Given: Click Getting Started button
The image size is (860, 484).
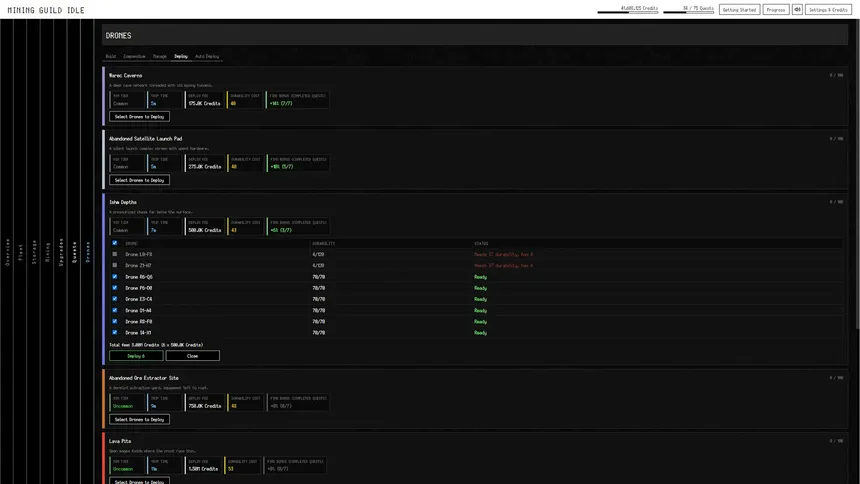Looking at the screenshot, I should (739, 10).
